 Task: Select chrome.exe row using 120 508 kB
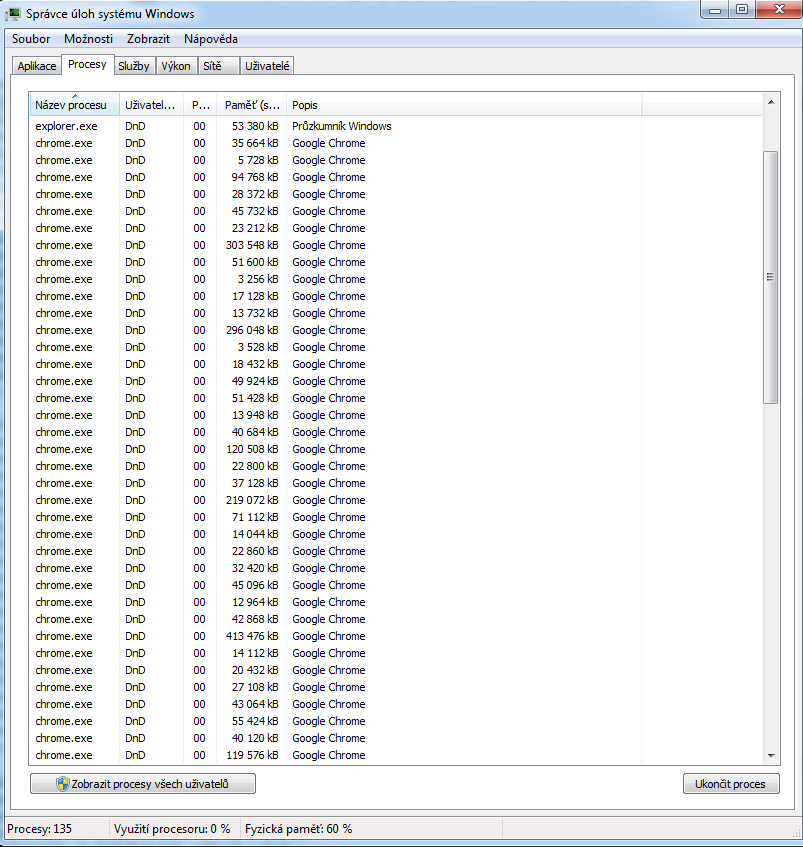click(x=336, y=449)
